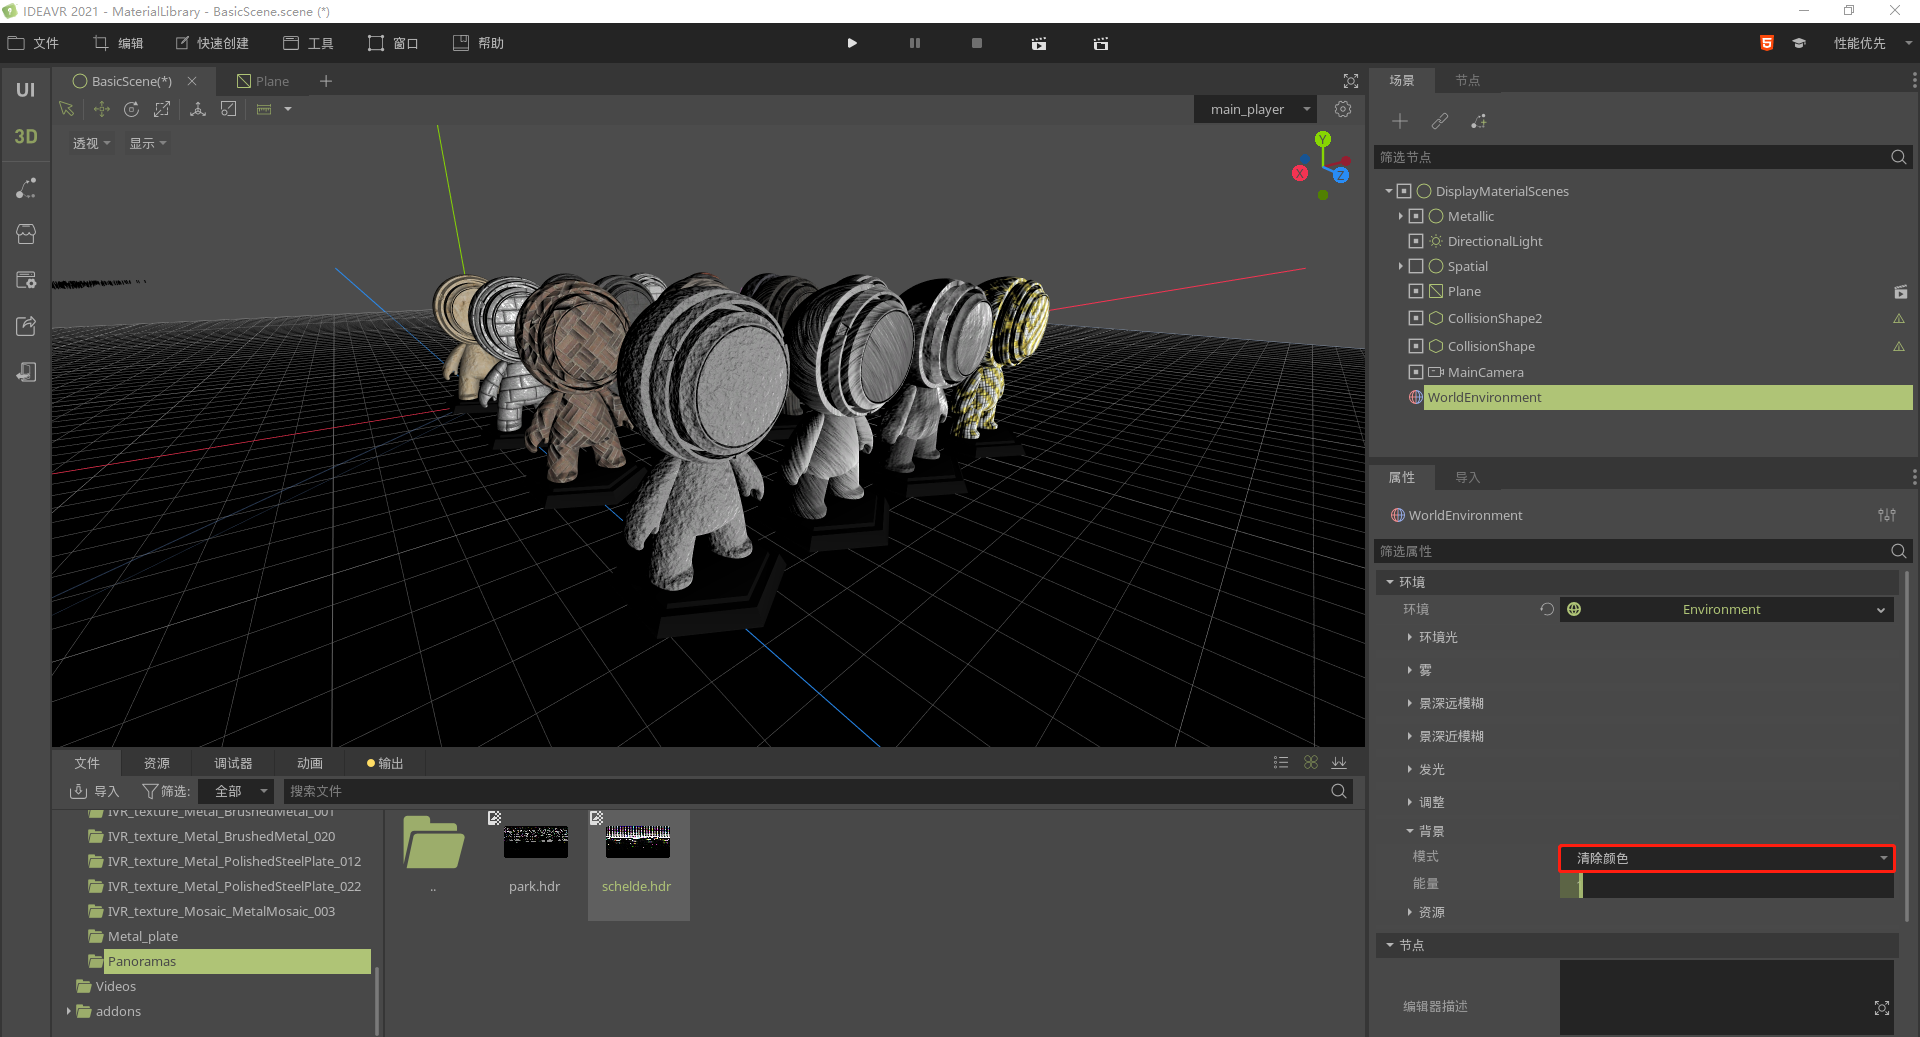Toggle visibility of Plane node
This screenshot has width=1920, height=1037.
click(1416, 291)
